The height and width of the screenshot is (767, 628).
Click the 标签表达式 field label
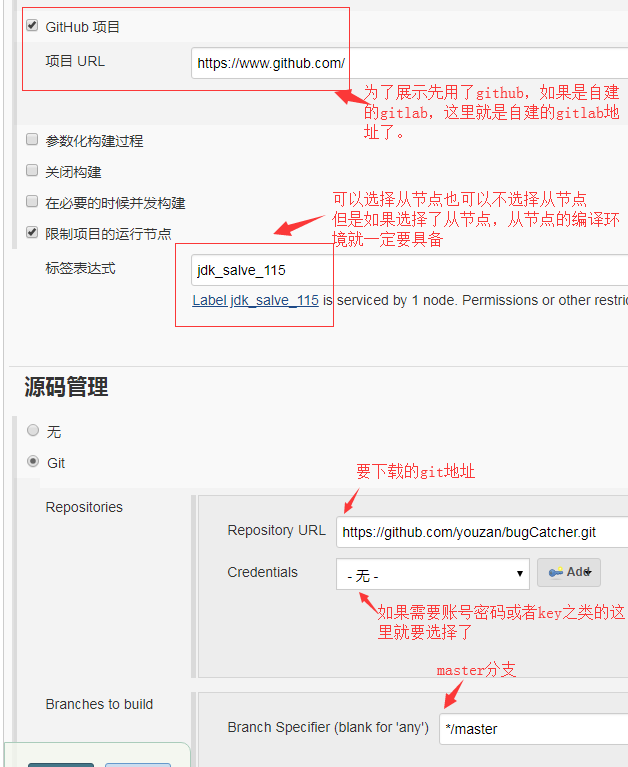click(80, 268)
